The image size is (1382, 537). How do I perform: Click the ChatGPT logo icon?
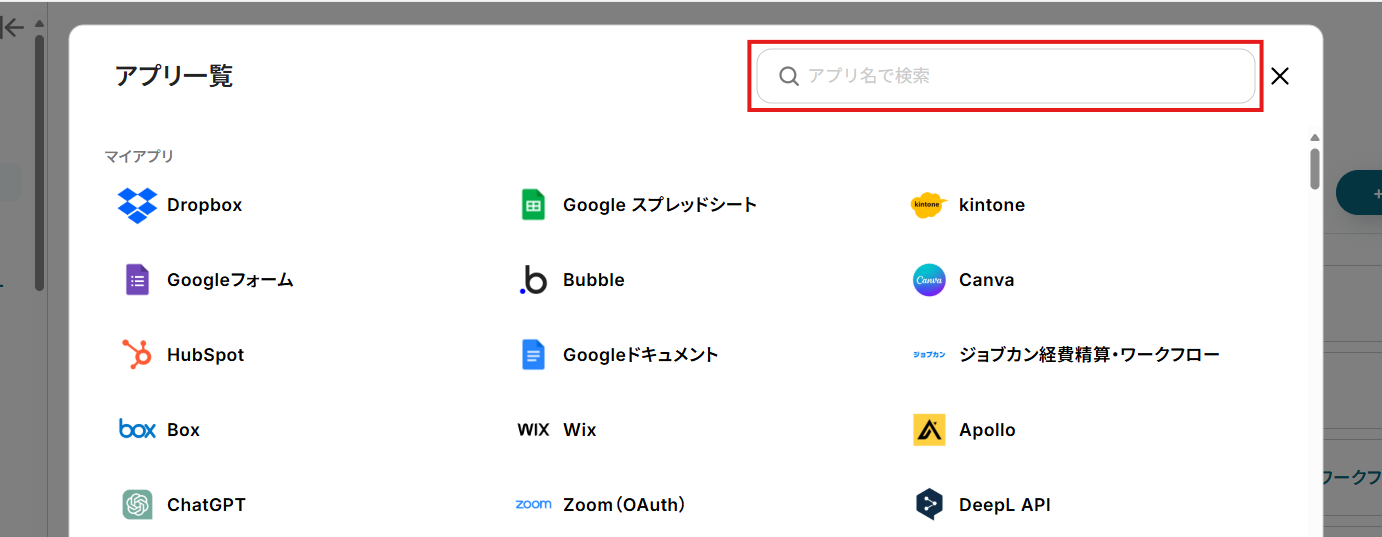[137, 505]
